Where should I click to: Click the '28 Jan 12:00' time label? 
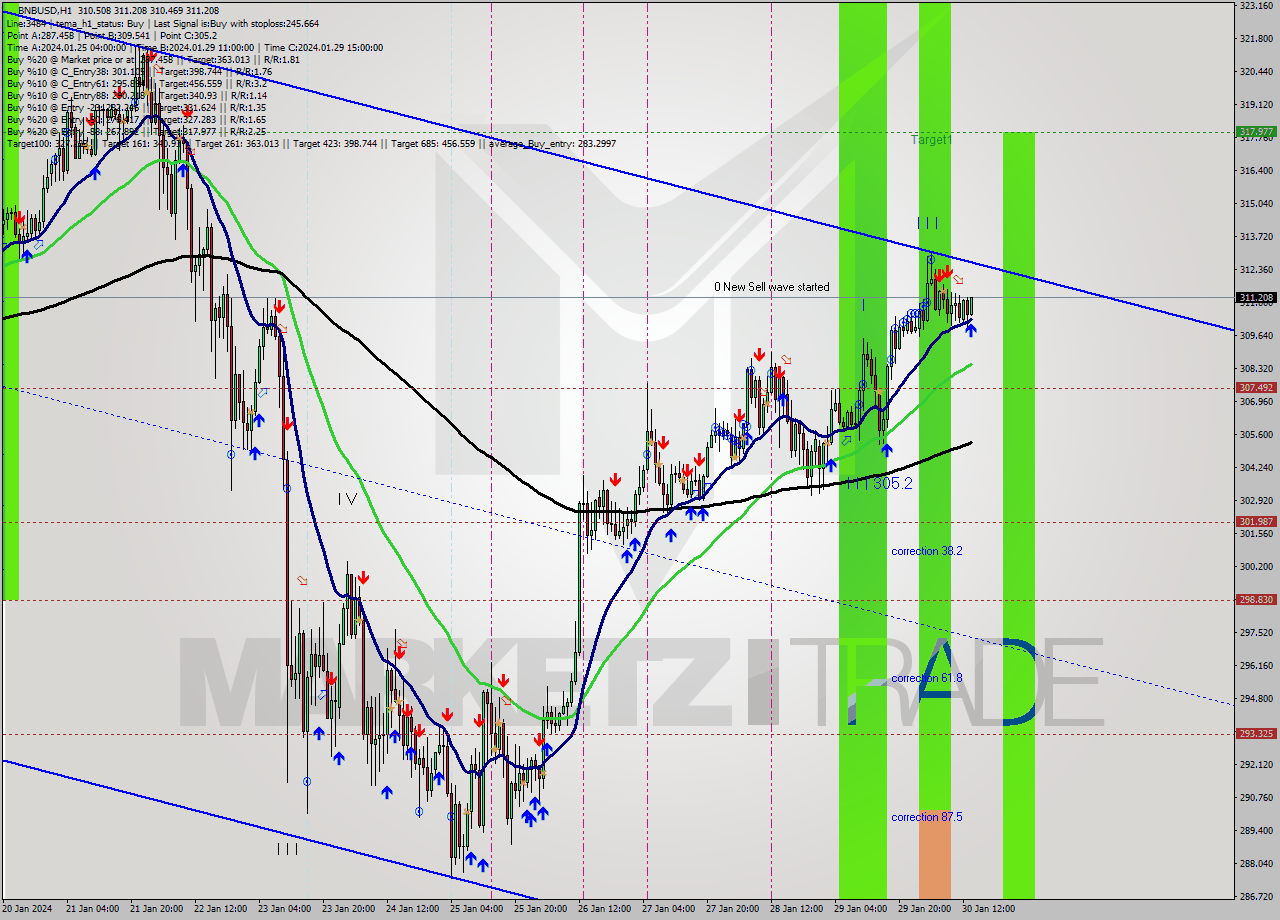pyautogui.click(x=798, y=909)
